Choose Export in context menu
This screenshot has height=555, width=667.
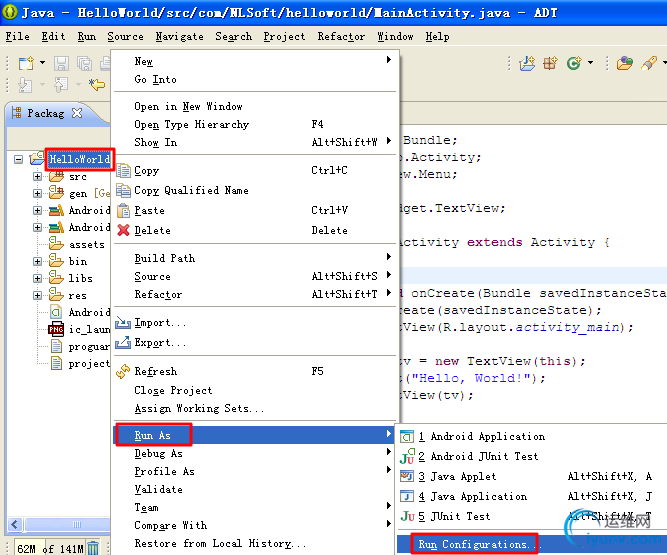(255, 343)
